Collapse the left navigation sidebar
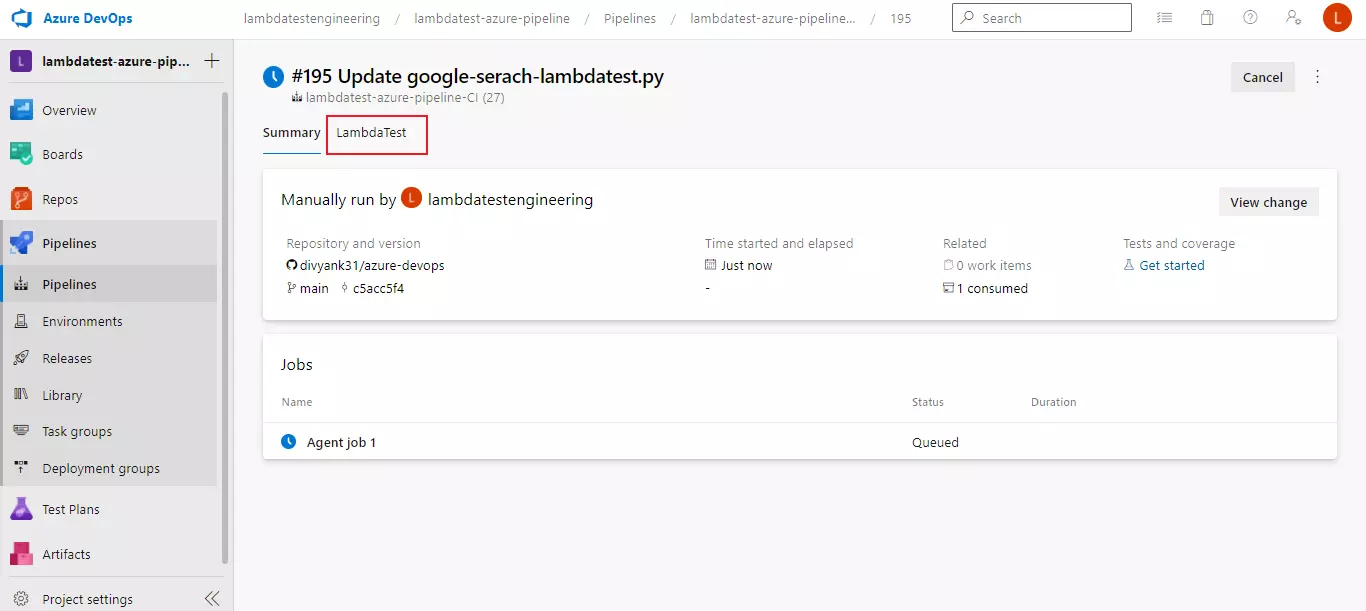1366x611 pixels. point(211,597)
